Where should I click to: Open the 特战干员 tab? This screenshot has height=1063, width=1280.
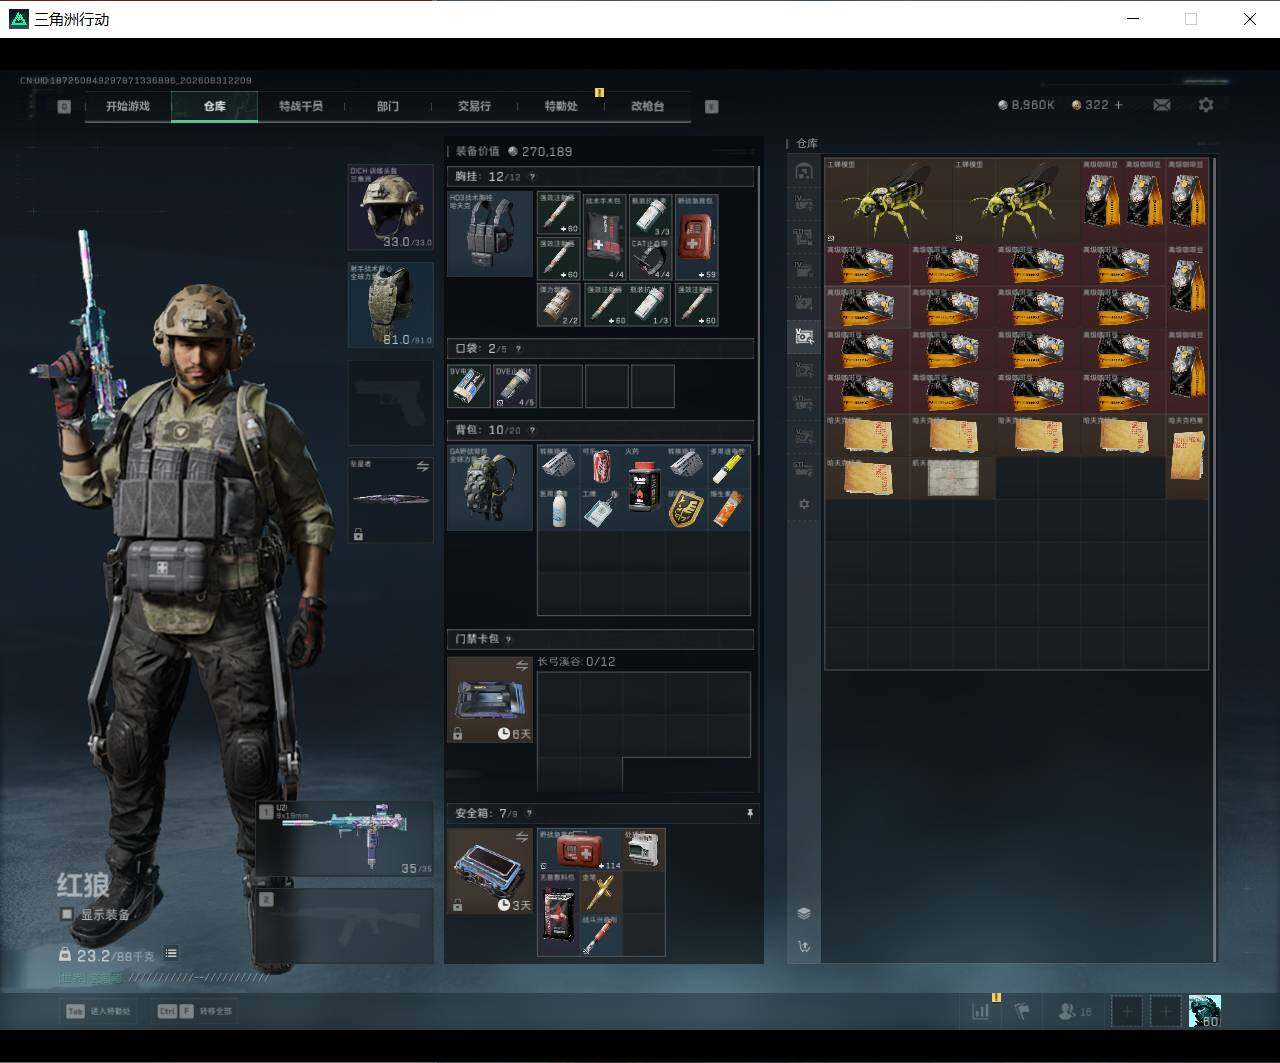(301, 106)
